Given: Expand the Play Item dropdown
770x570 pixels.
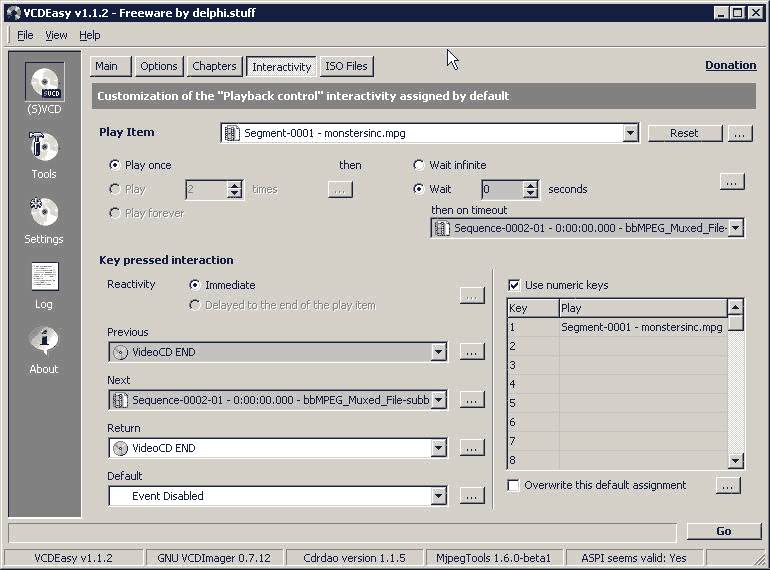Looking at the screenshot, I should 631,133.
